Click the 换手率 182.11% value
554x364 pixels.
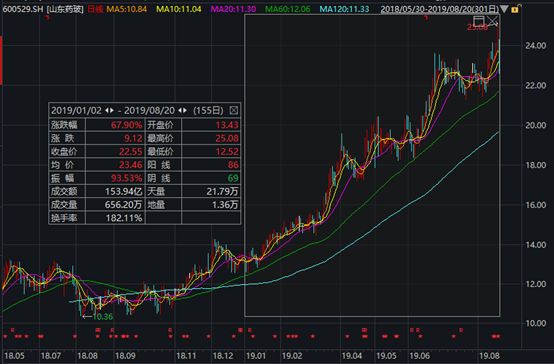124,218
